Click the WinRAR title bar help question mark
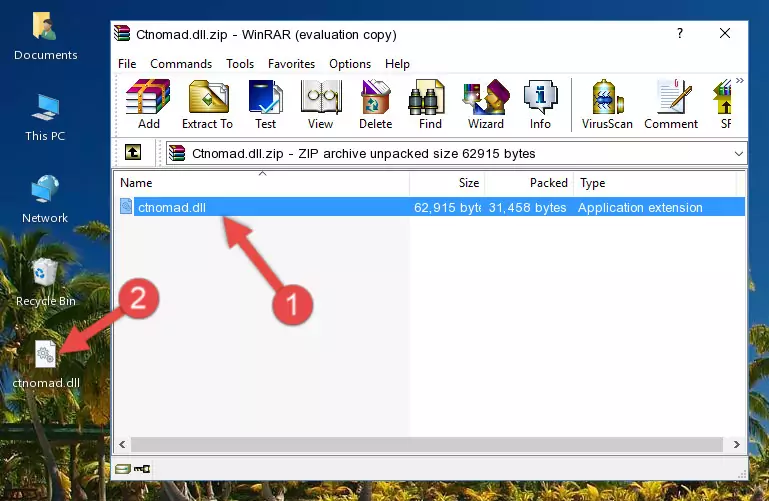The image size is (769, 501). coord(680,33)
